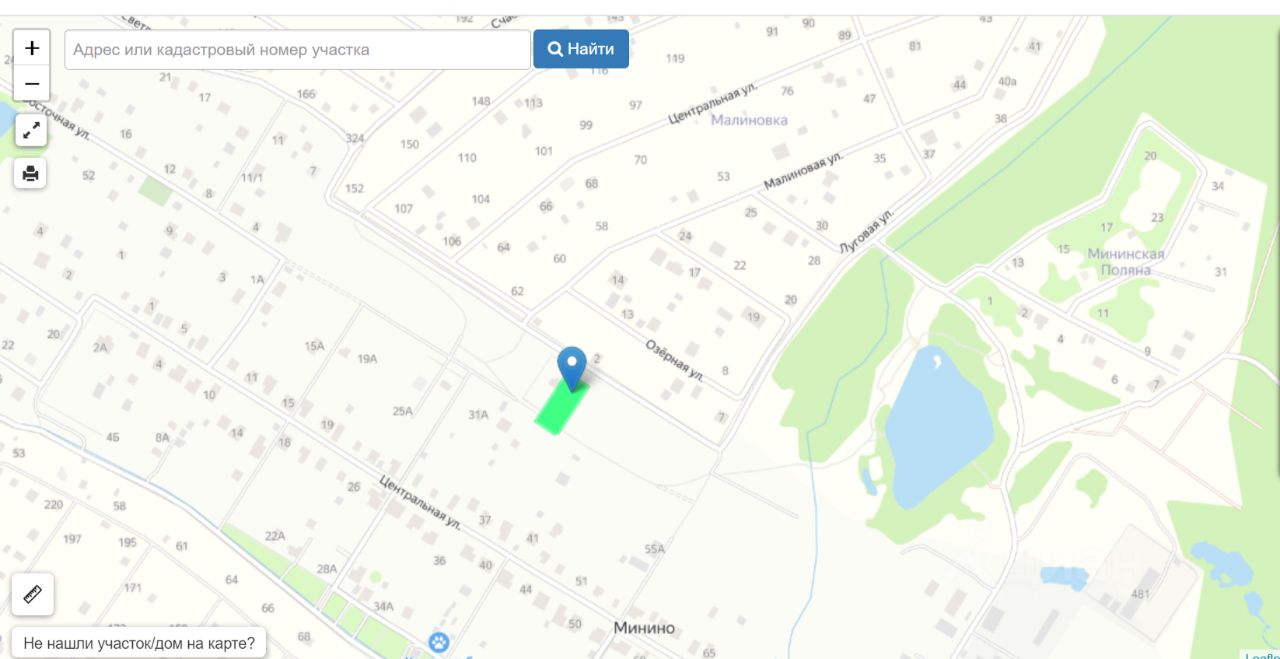The image size is (1280, 659).
Task: Click the blue location pin marker
Action: tap(572, 367)
